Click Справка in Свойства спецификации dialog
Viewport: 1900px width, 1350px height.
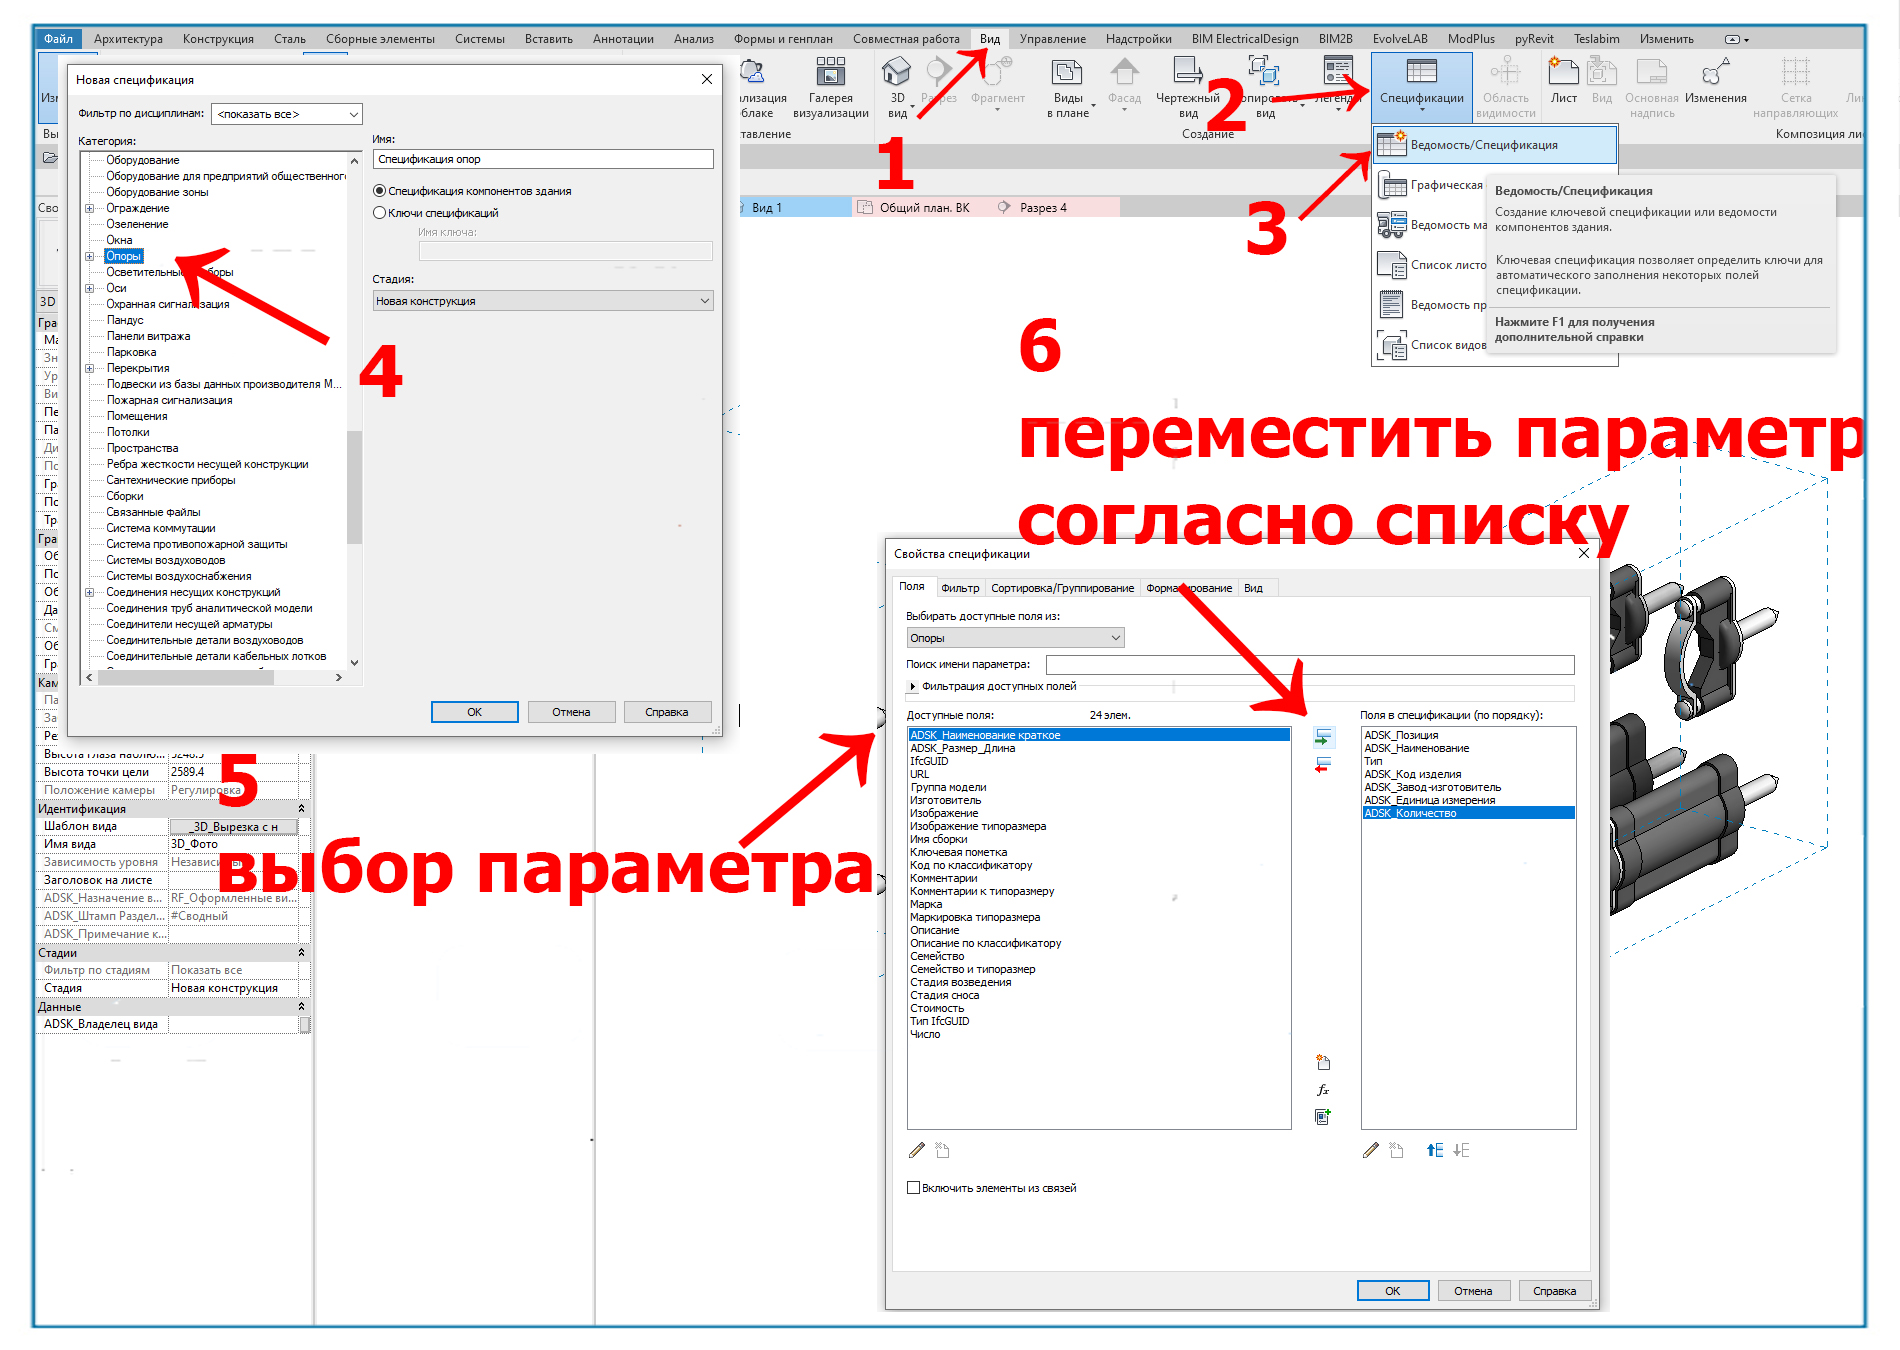pyautogui.click(x=1554, y=1291)
